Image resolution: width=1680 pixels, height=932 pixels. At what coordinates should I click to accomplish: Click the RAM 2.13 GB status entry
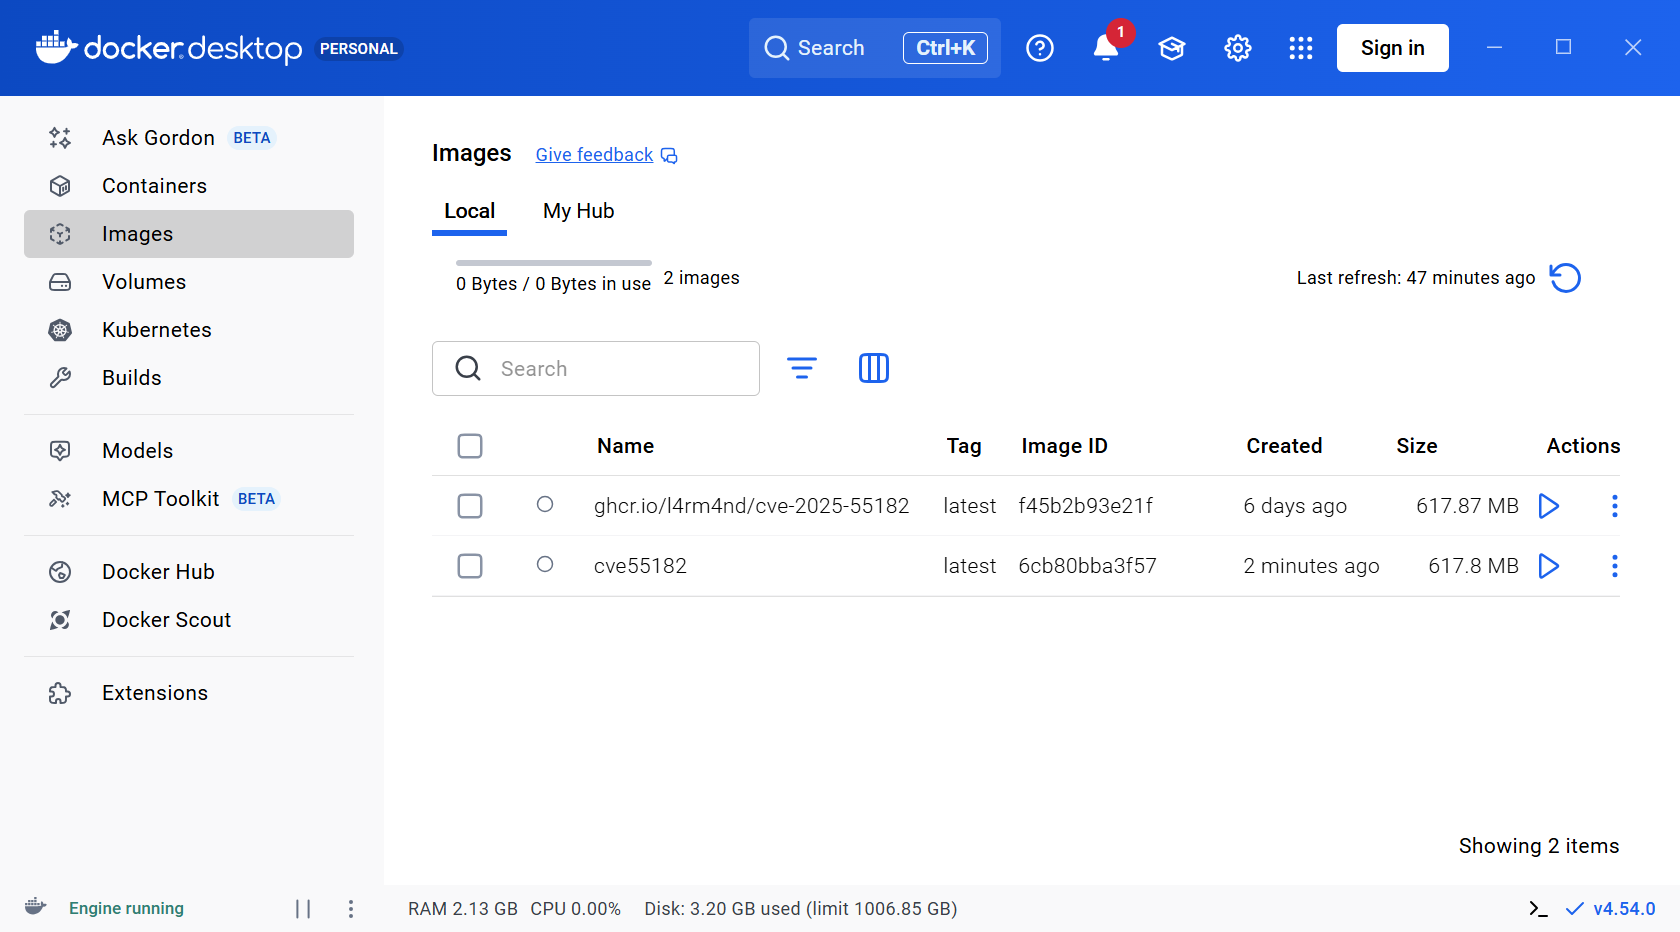tap(463, 908)
